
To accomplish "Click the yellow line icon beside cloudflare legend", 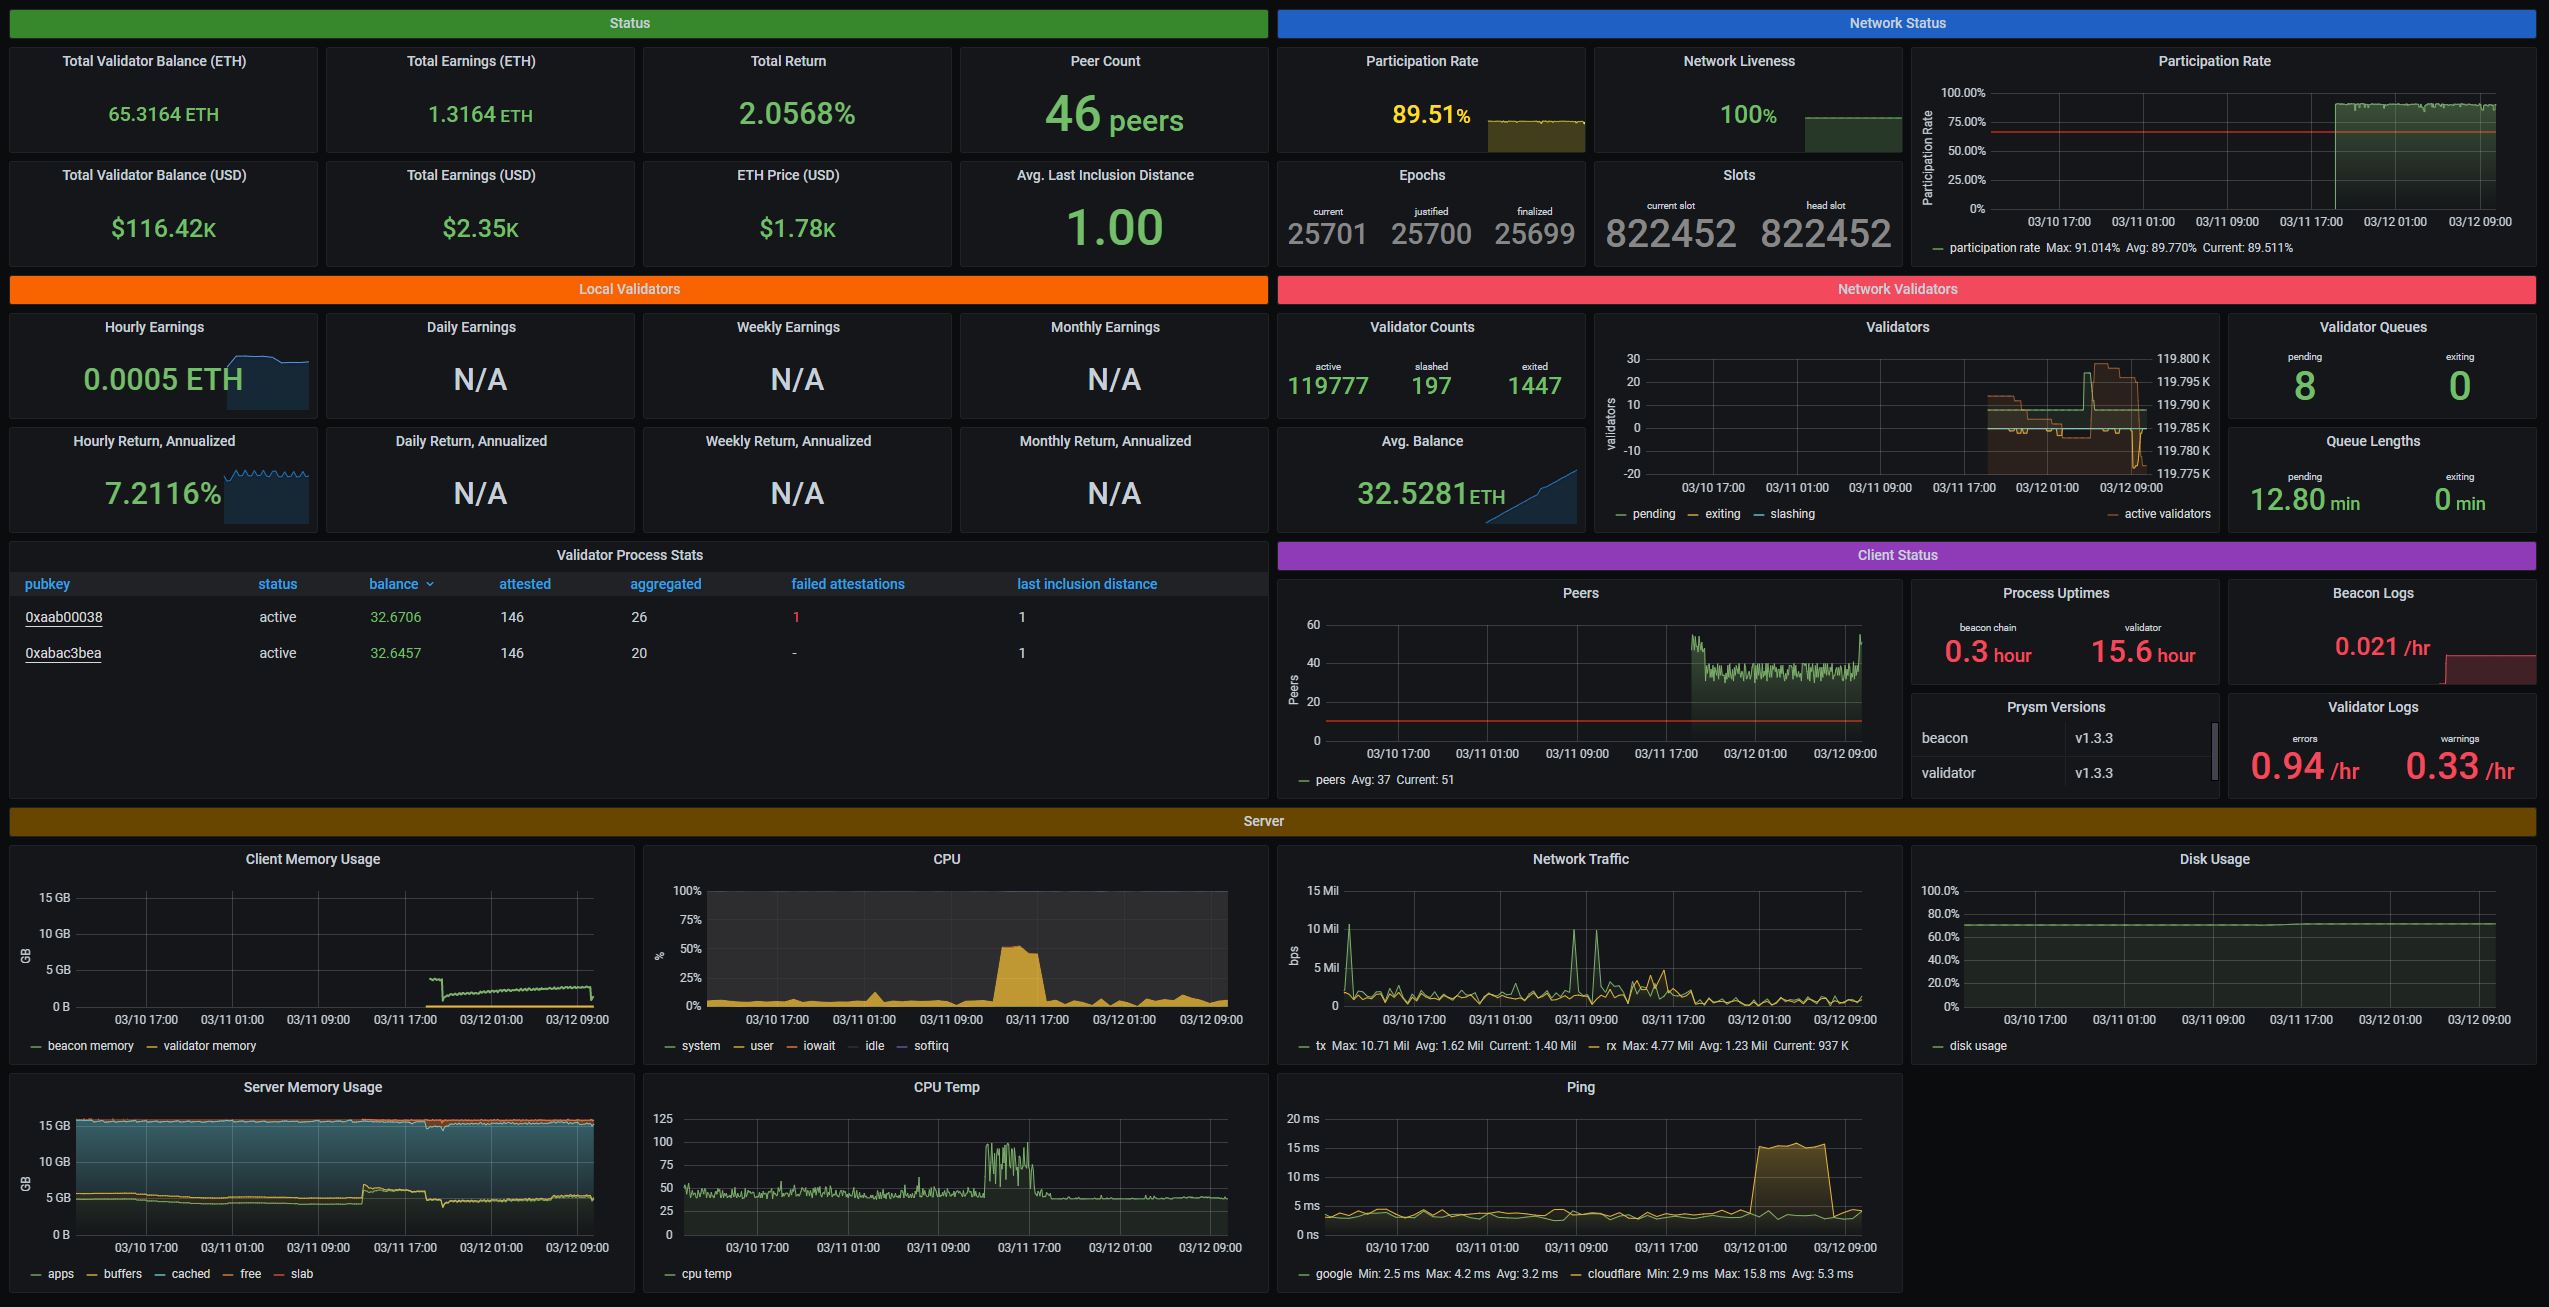I will coord(1576,1274).
